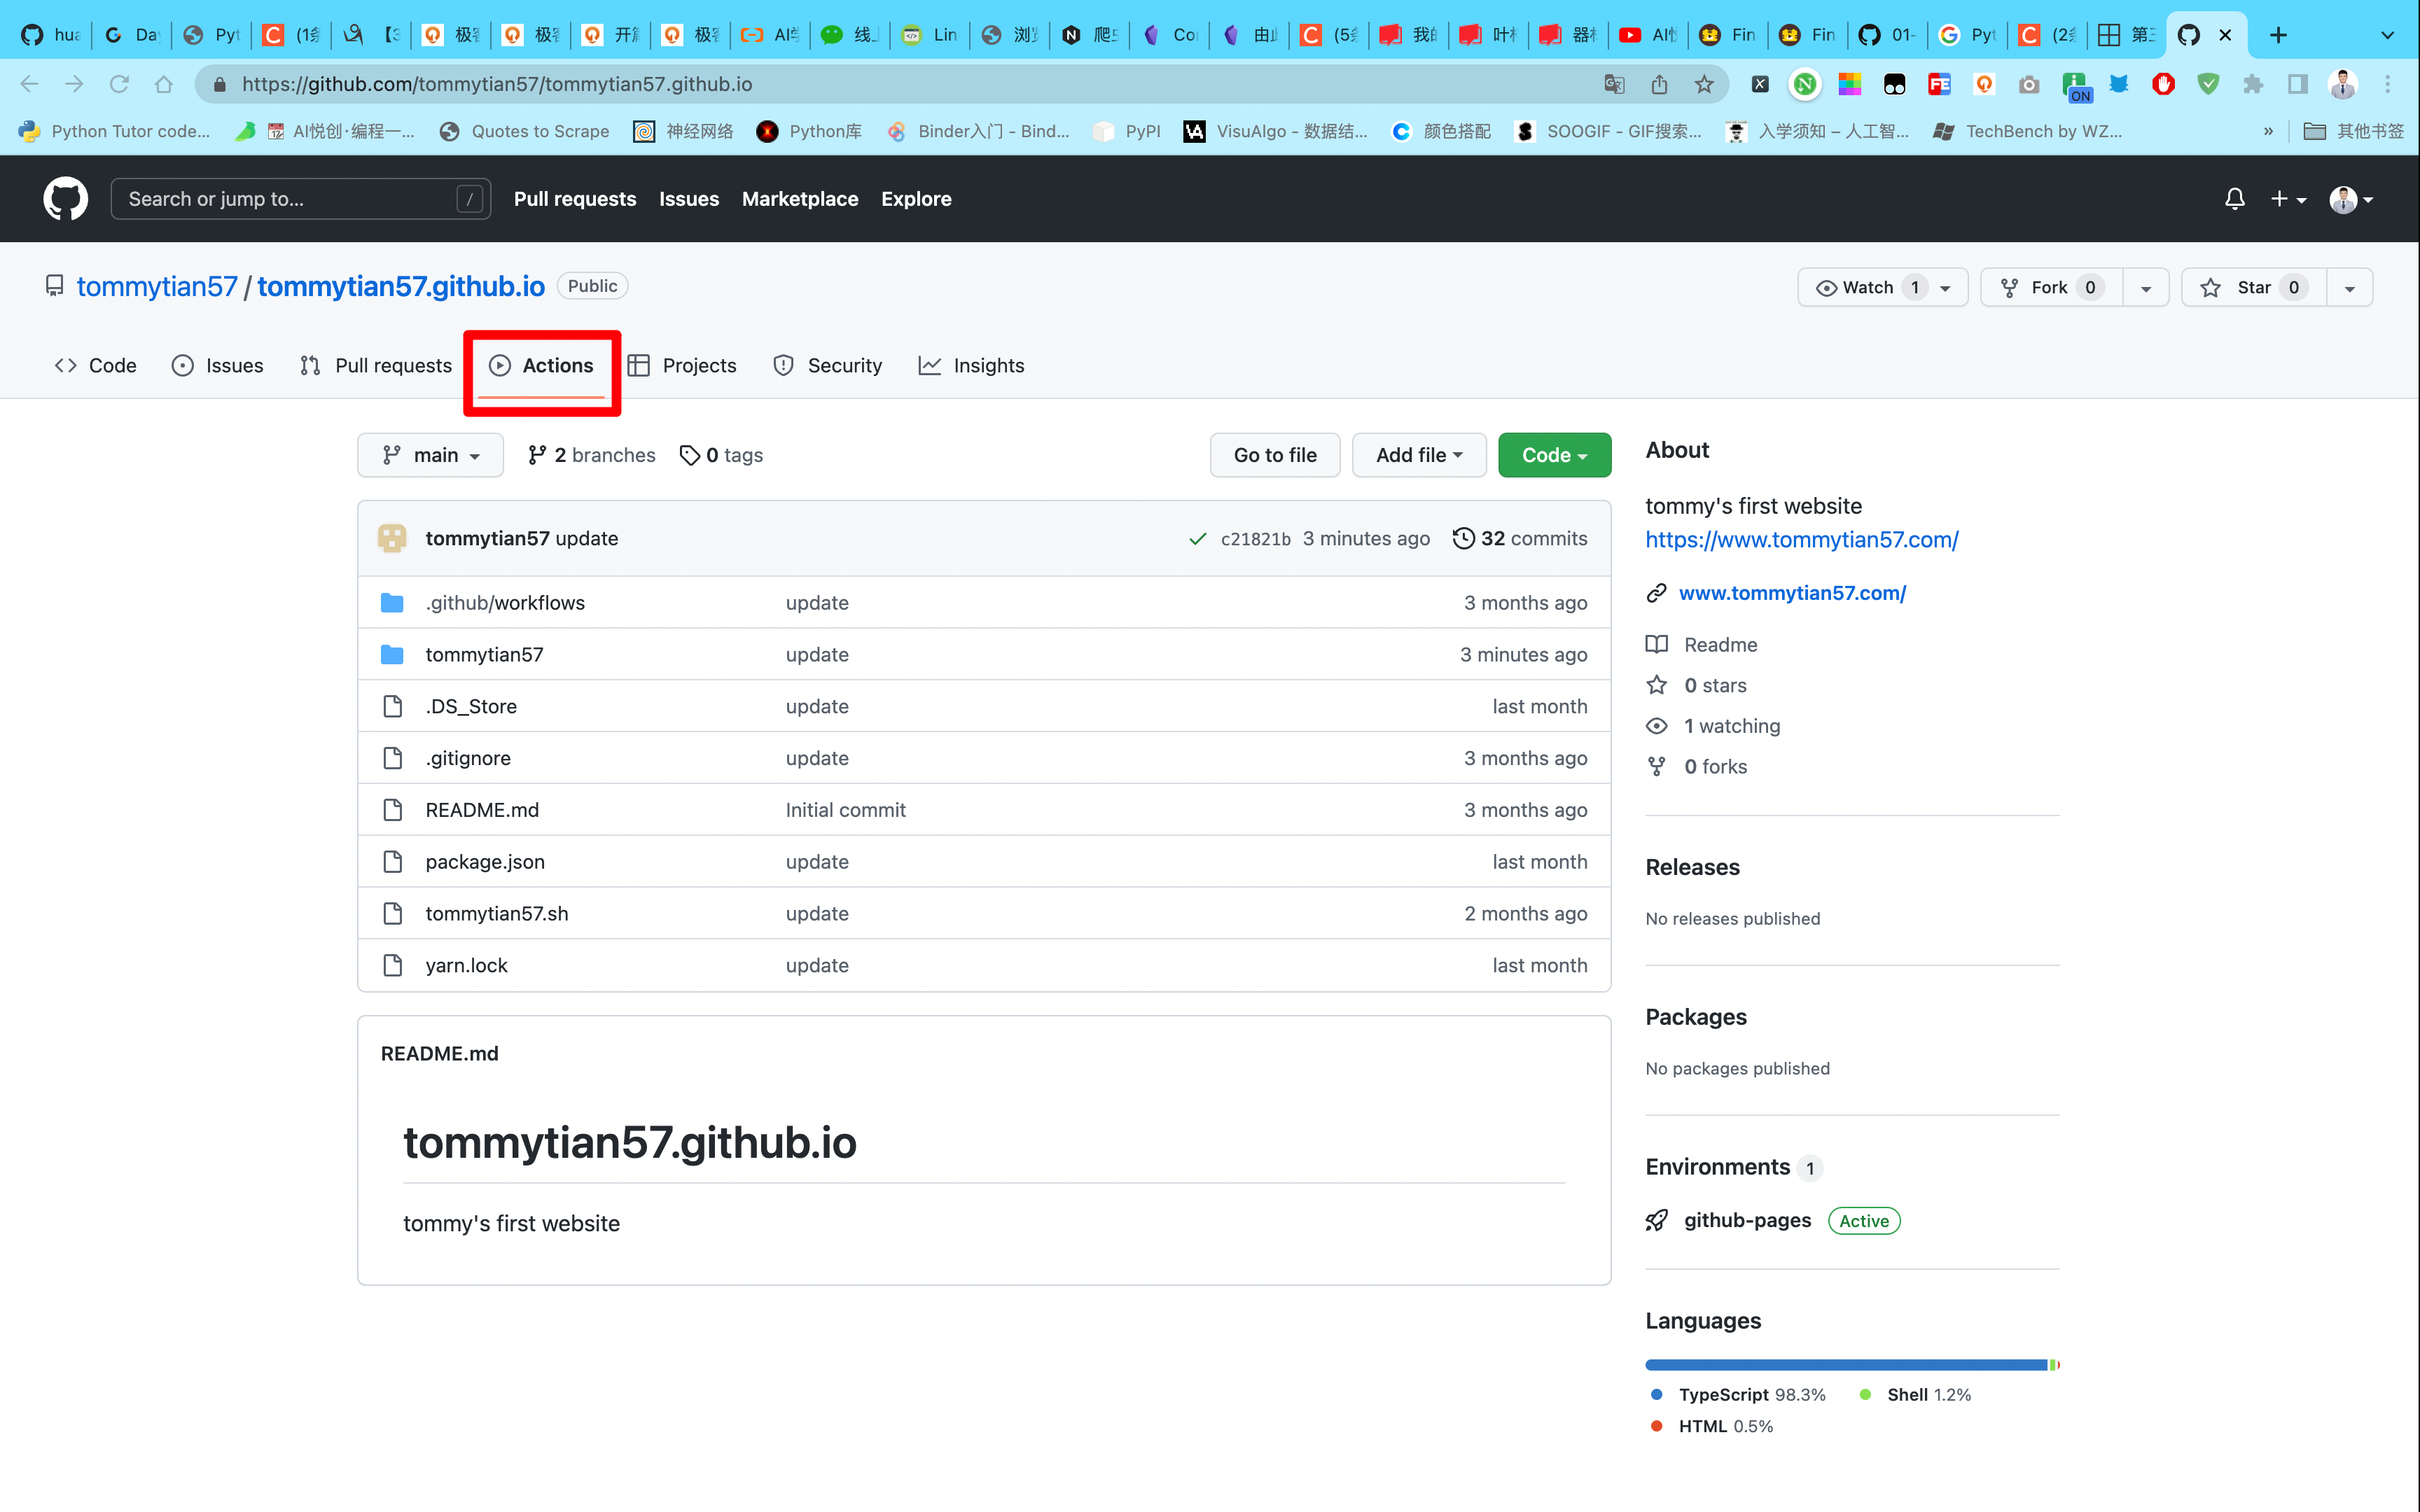Toggle Watch for this repository
2420x1512 pixels.
click(x=1882, y=287)
